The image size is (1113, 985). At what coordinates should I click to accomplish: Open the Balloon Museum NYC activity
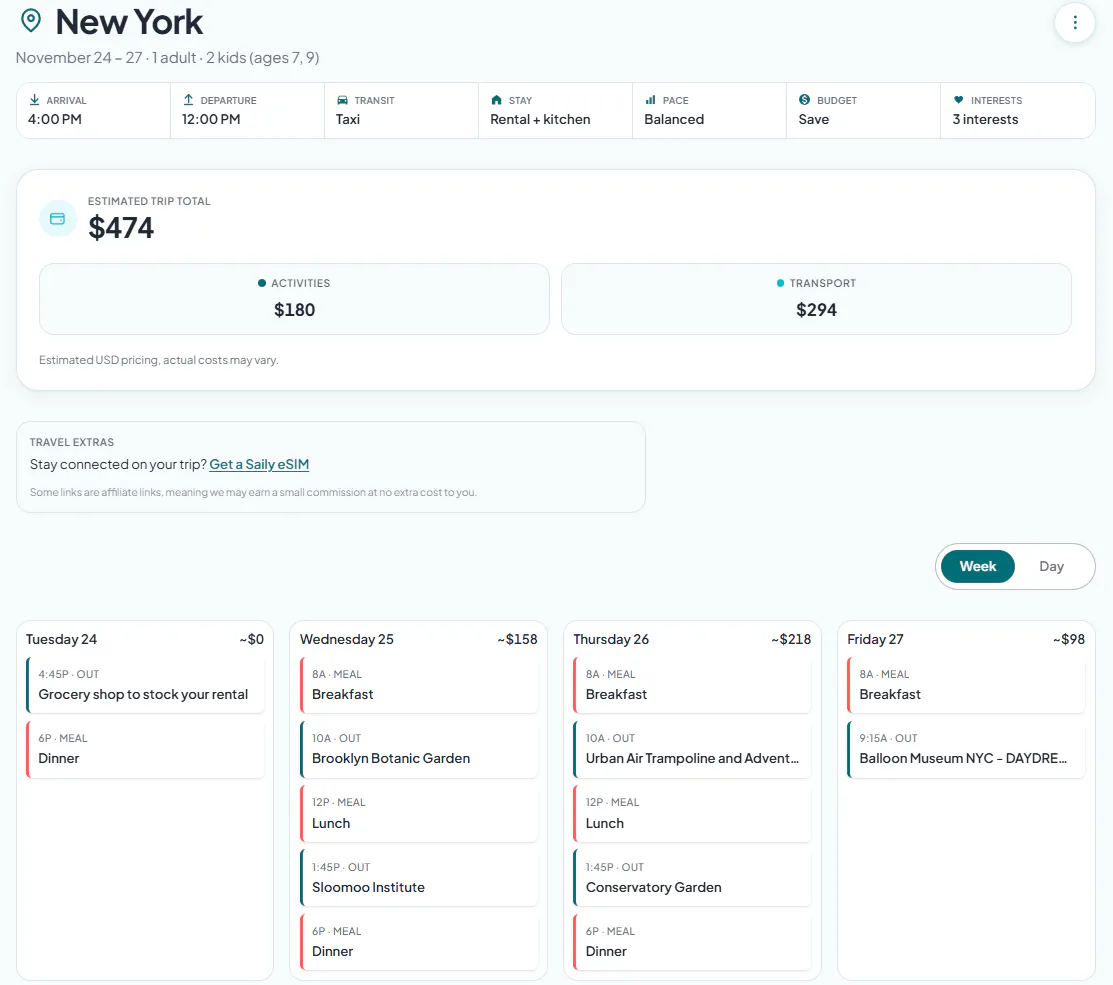point(966,749)
